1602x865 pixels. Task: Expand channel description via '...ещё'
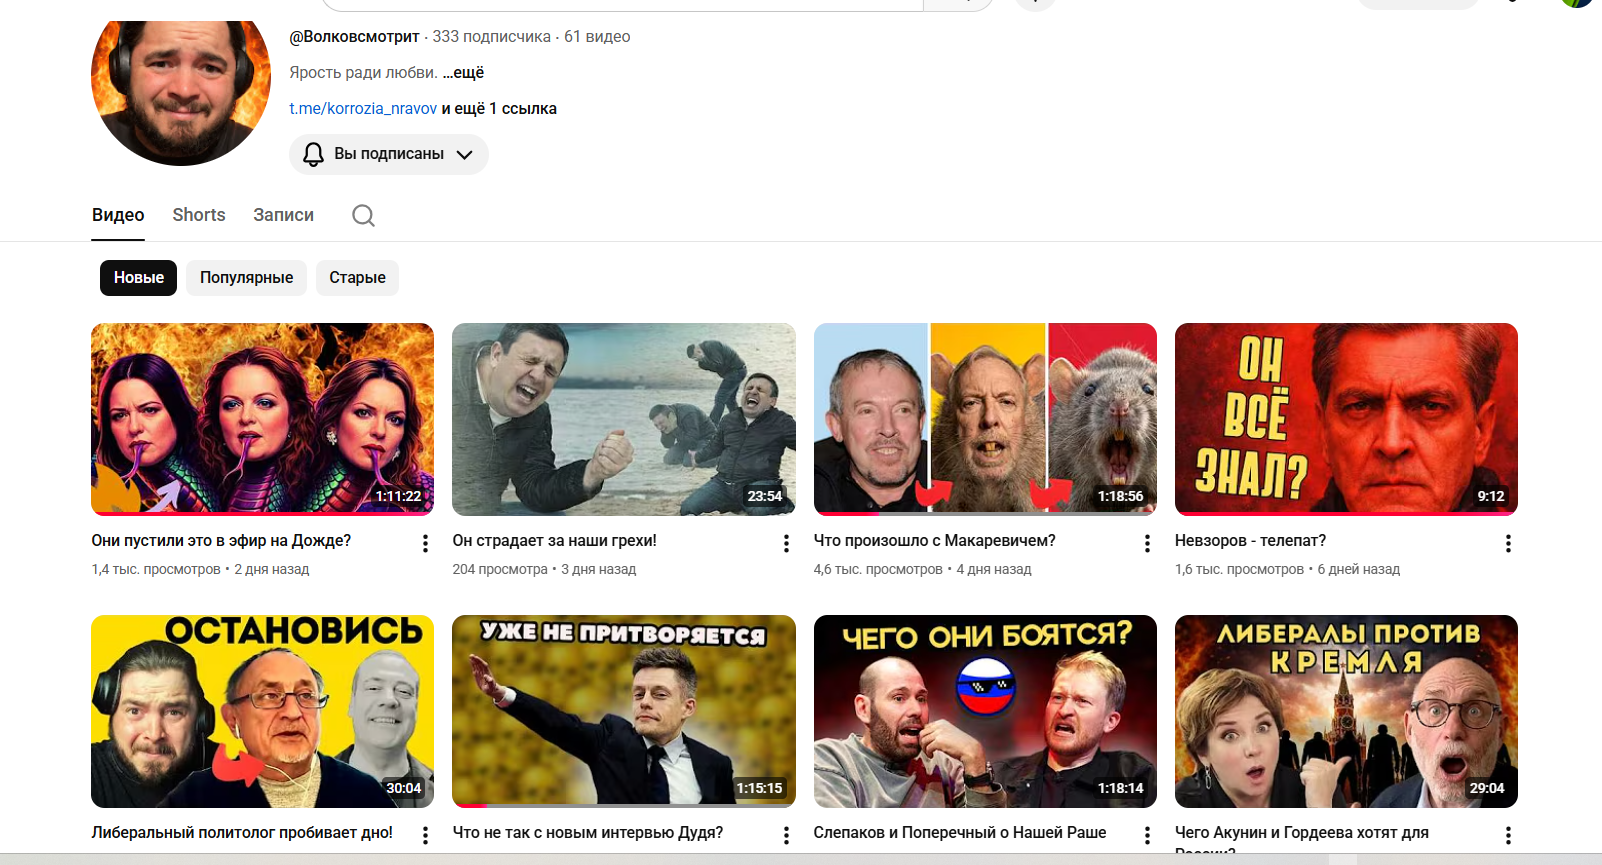[x=463, y=73]
